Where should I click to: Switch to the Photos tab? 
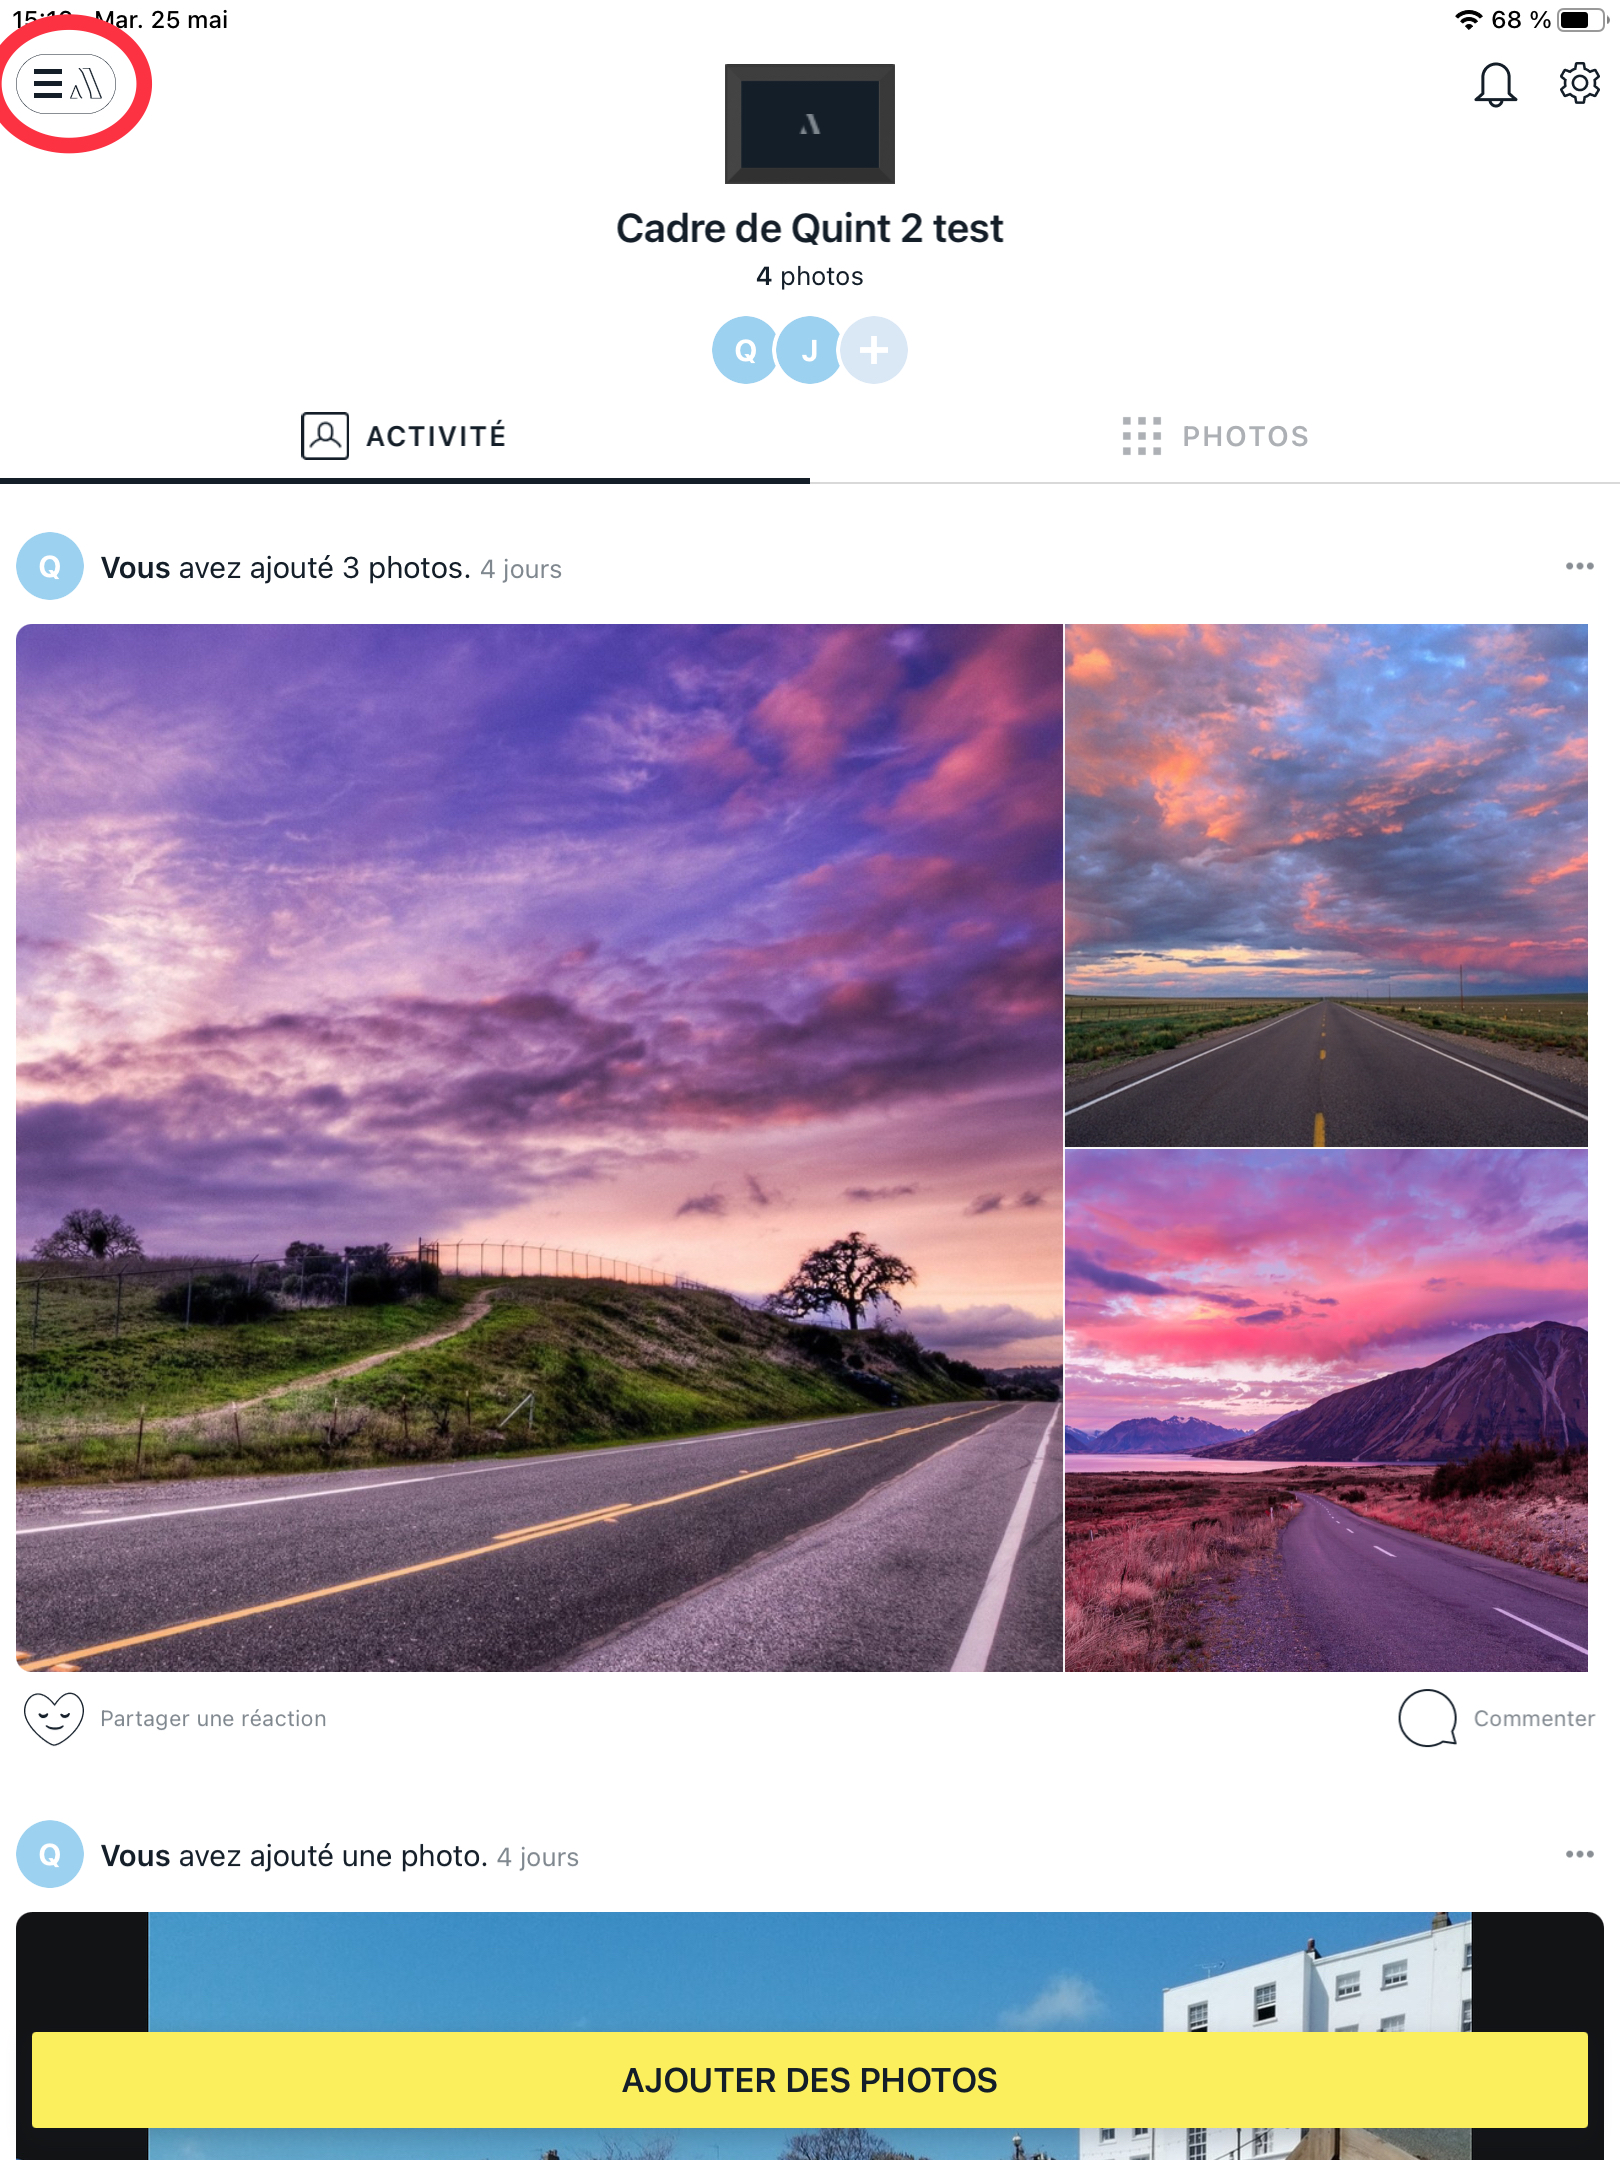[x=1215, y=437]
